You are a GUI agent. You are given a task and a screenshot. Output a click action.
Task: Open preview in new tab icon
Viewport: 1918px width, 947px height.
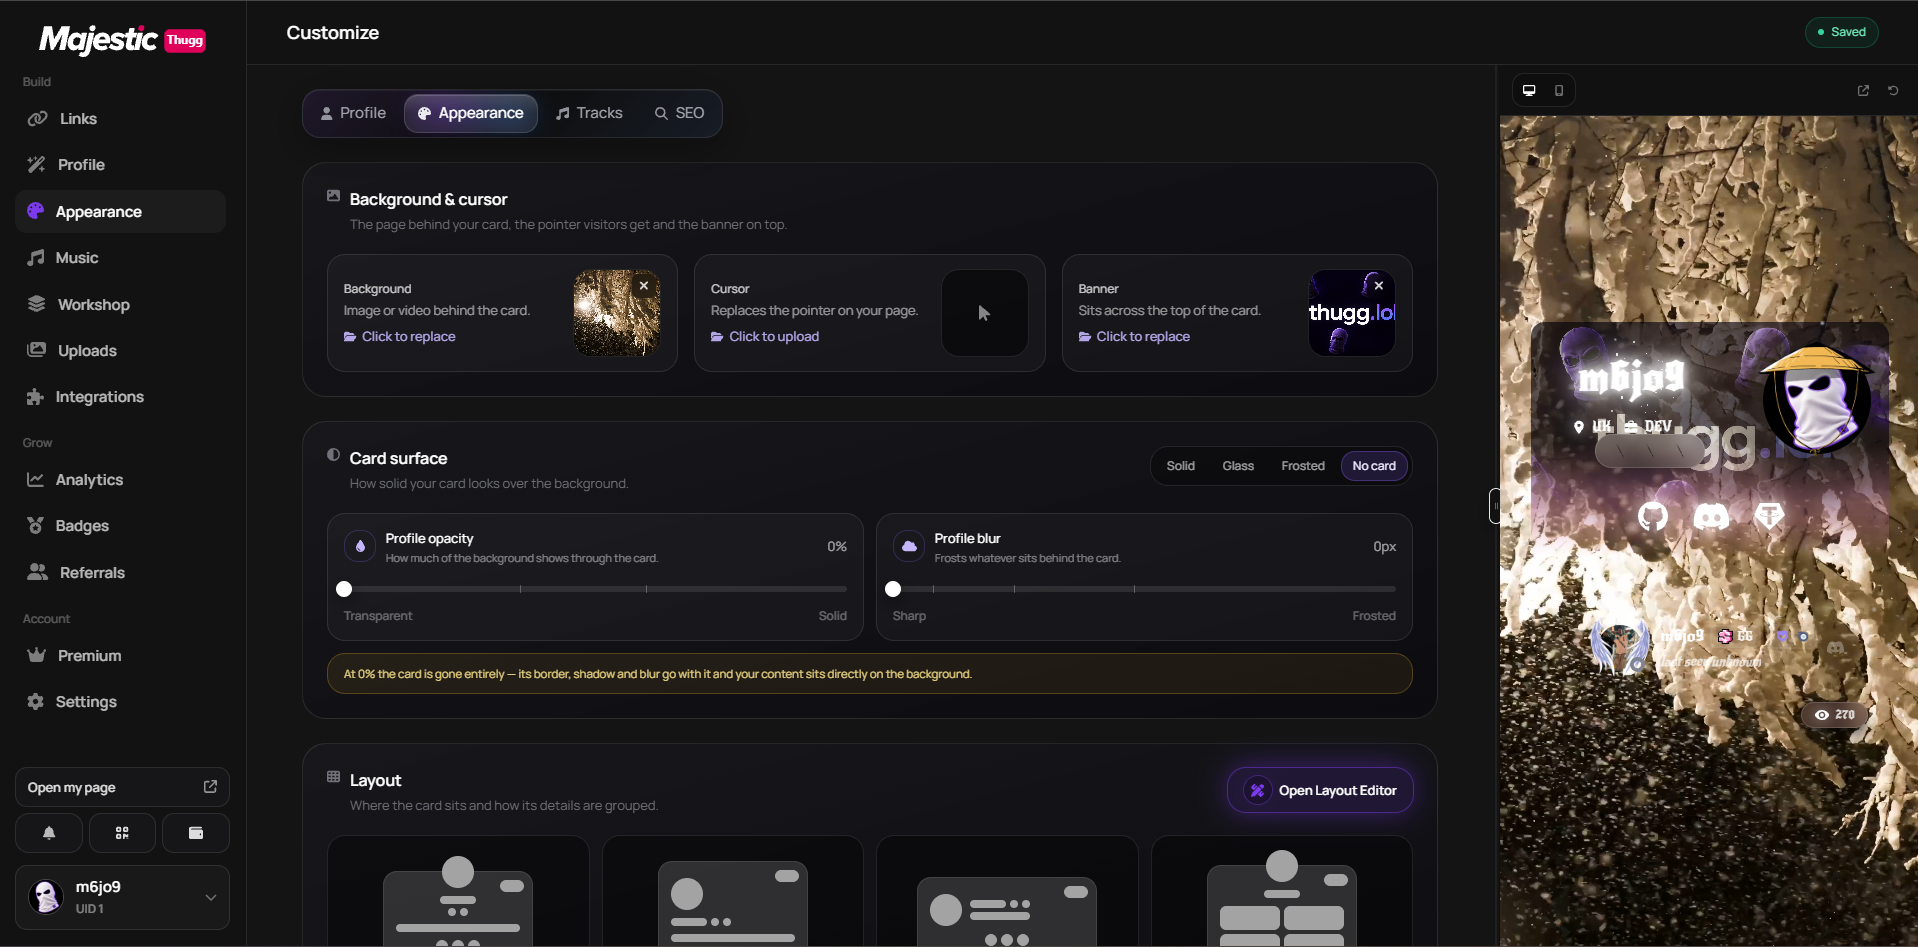(x=1863, y=90)
